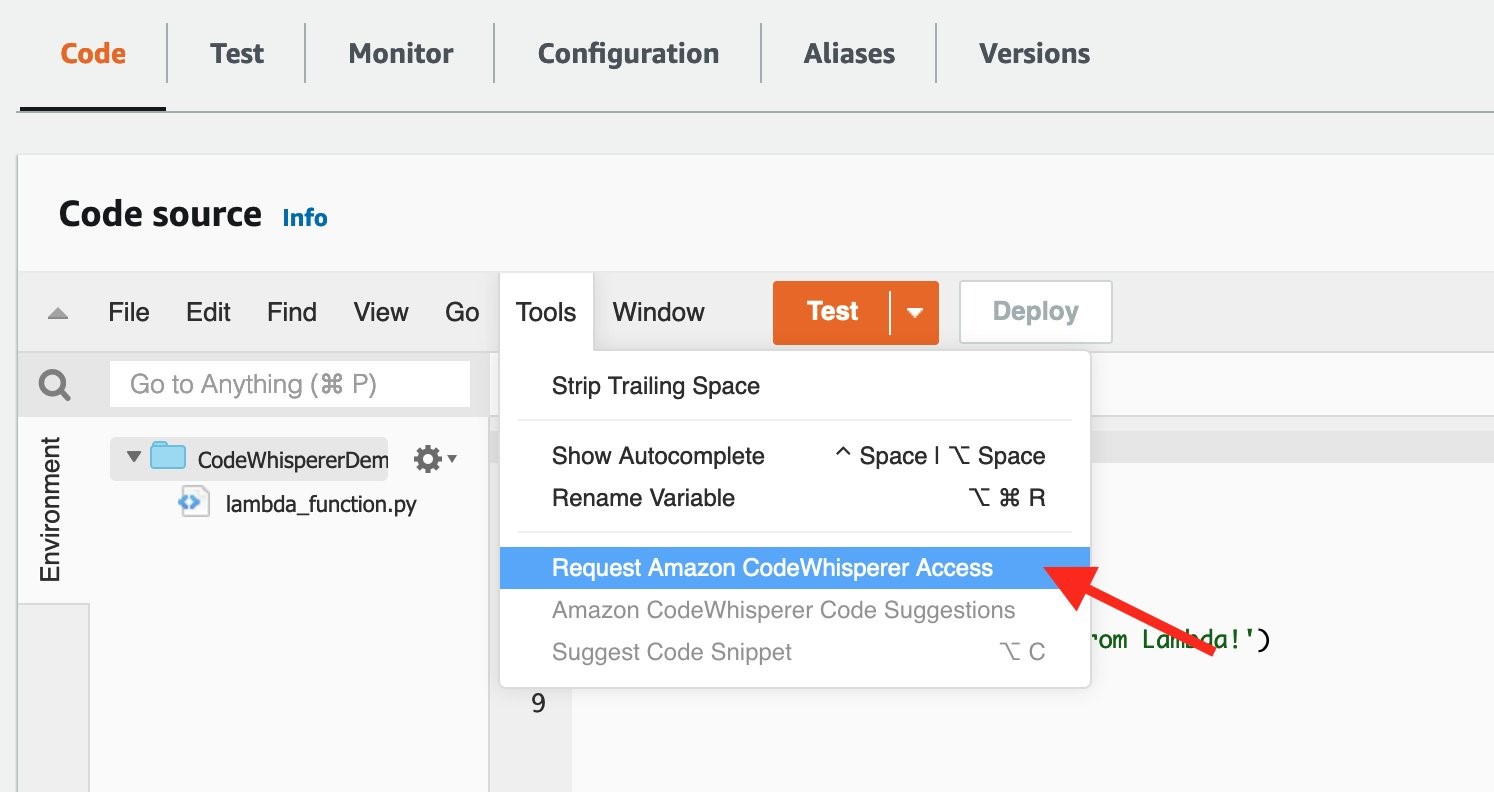The image size is (1494, 792).
Task: Choose Strip Trailing Space from Tools menu
Action: [655, 386]
